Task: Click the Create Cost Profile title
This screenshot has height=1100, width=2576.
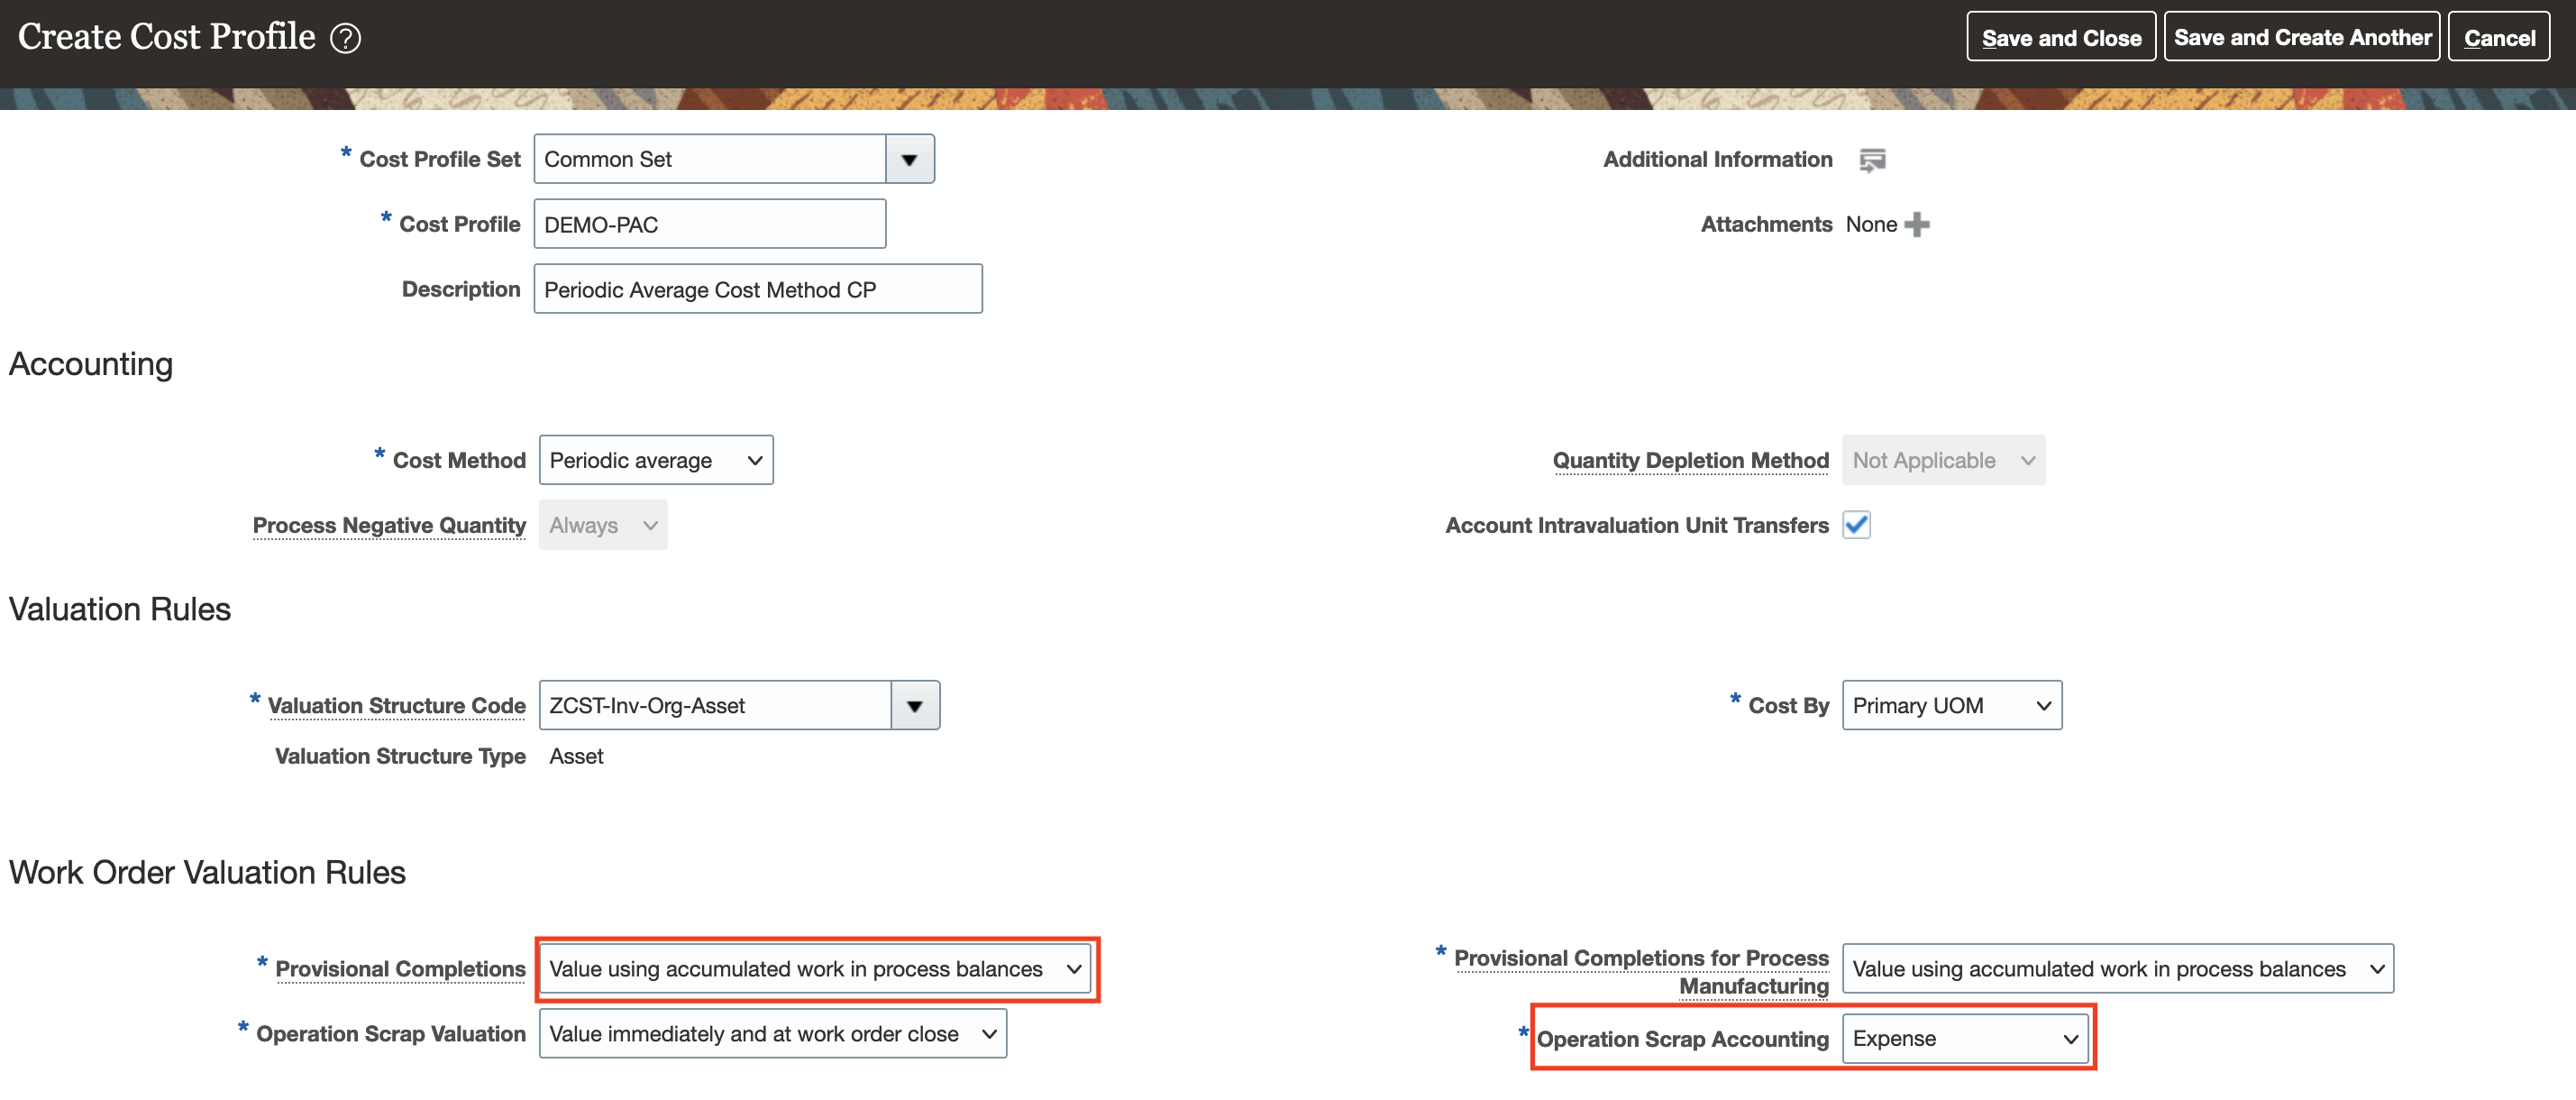Action: tap(167, 37)
